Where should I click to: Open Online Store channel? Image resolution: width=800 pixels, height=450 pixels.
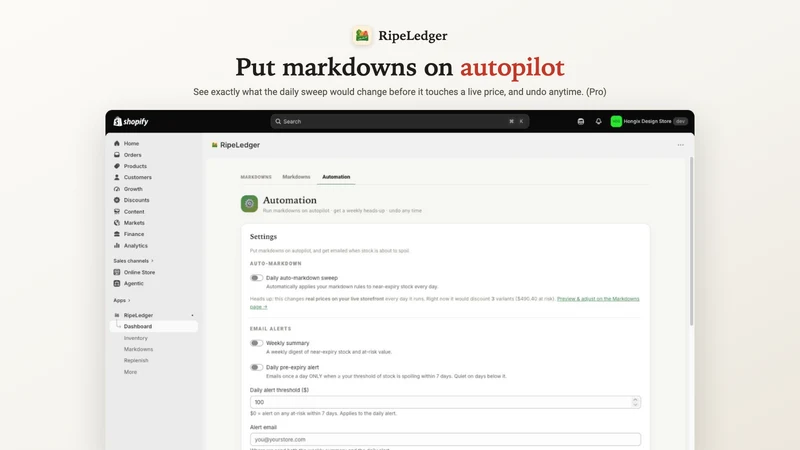pyautogui.click(x=139, y=272)
